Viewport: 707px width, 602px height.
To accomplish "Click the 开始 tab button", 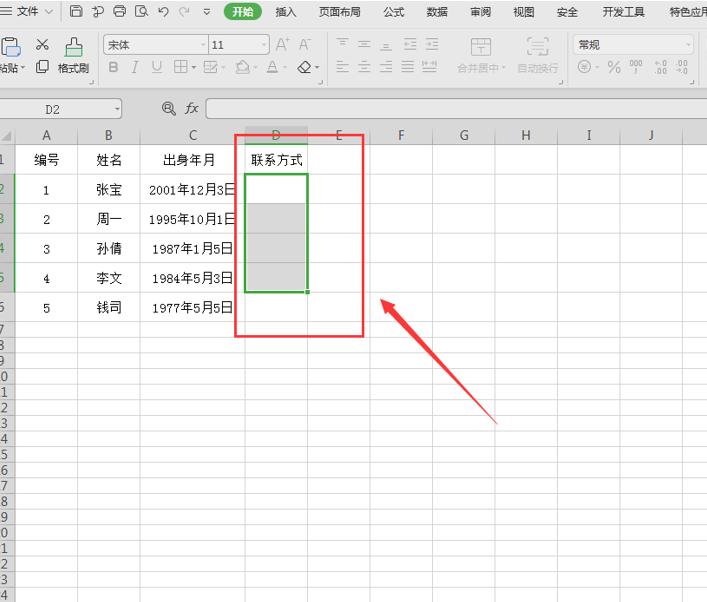I will coord(243,11).
